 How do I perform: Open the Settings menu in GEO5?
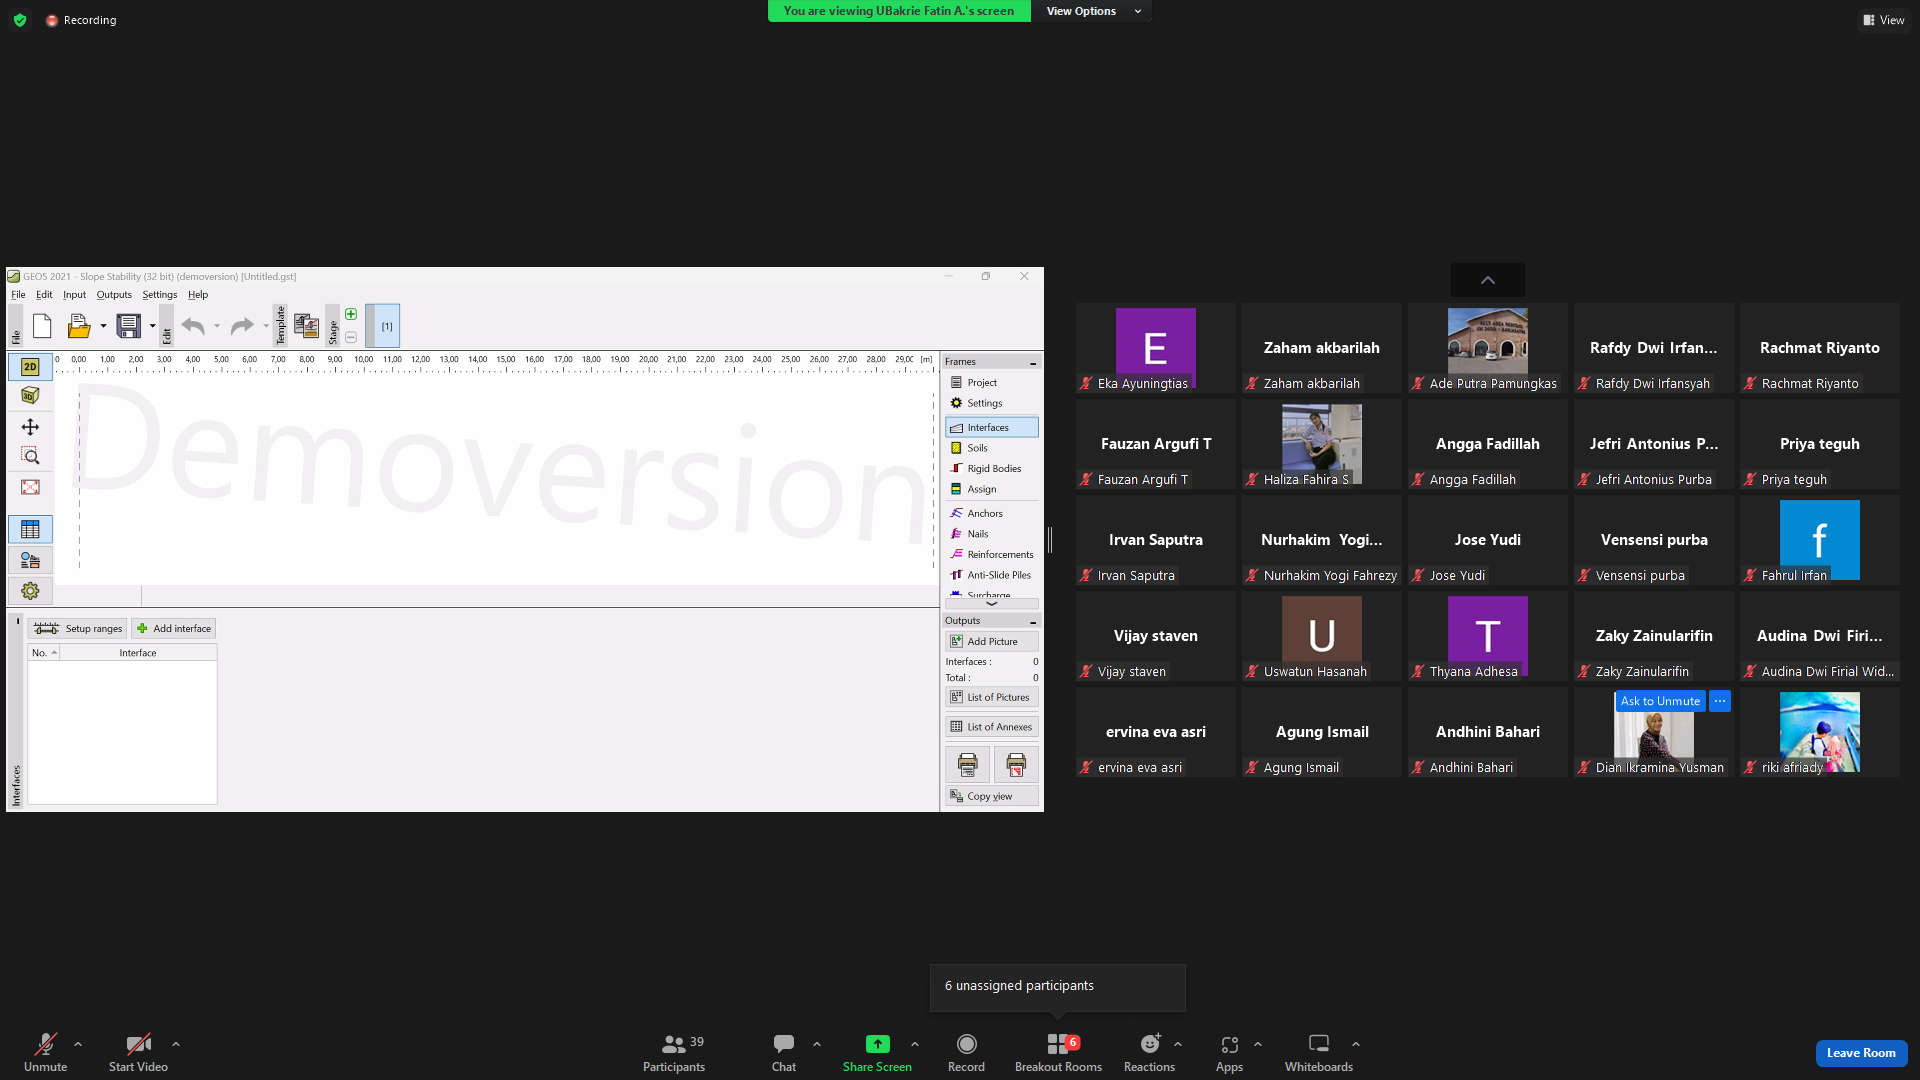coord(160,295)
